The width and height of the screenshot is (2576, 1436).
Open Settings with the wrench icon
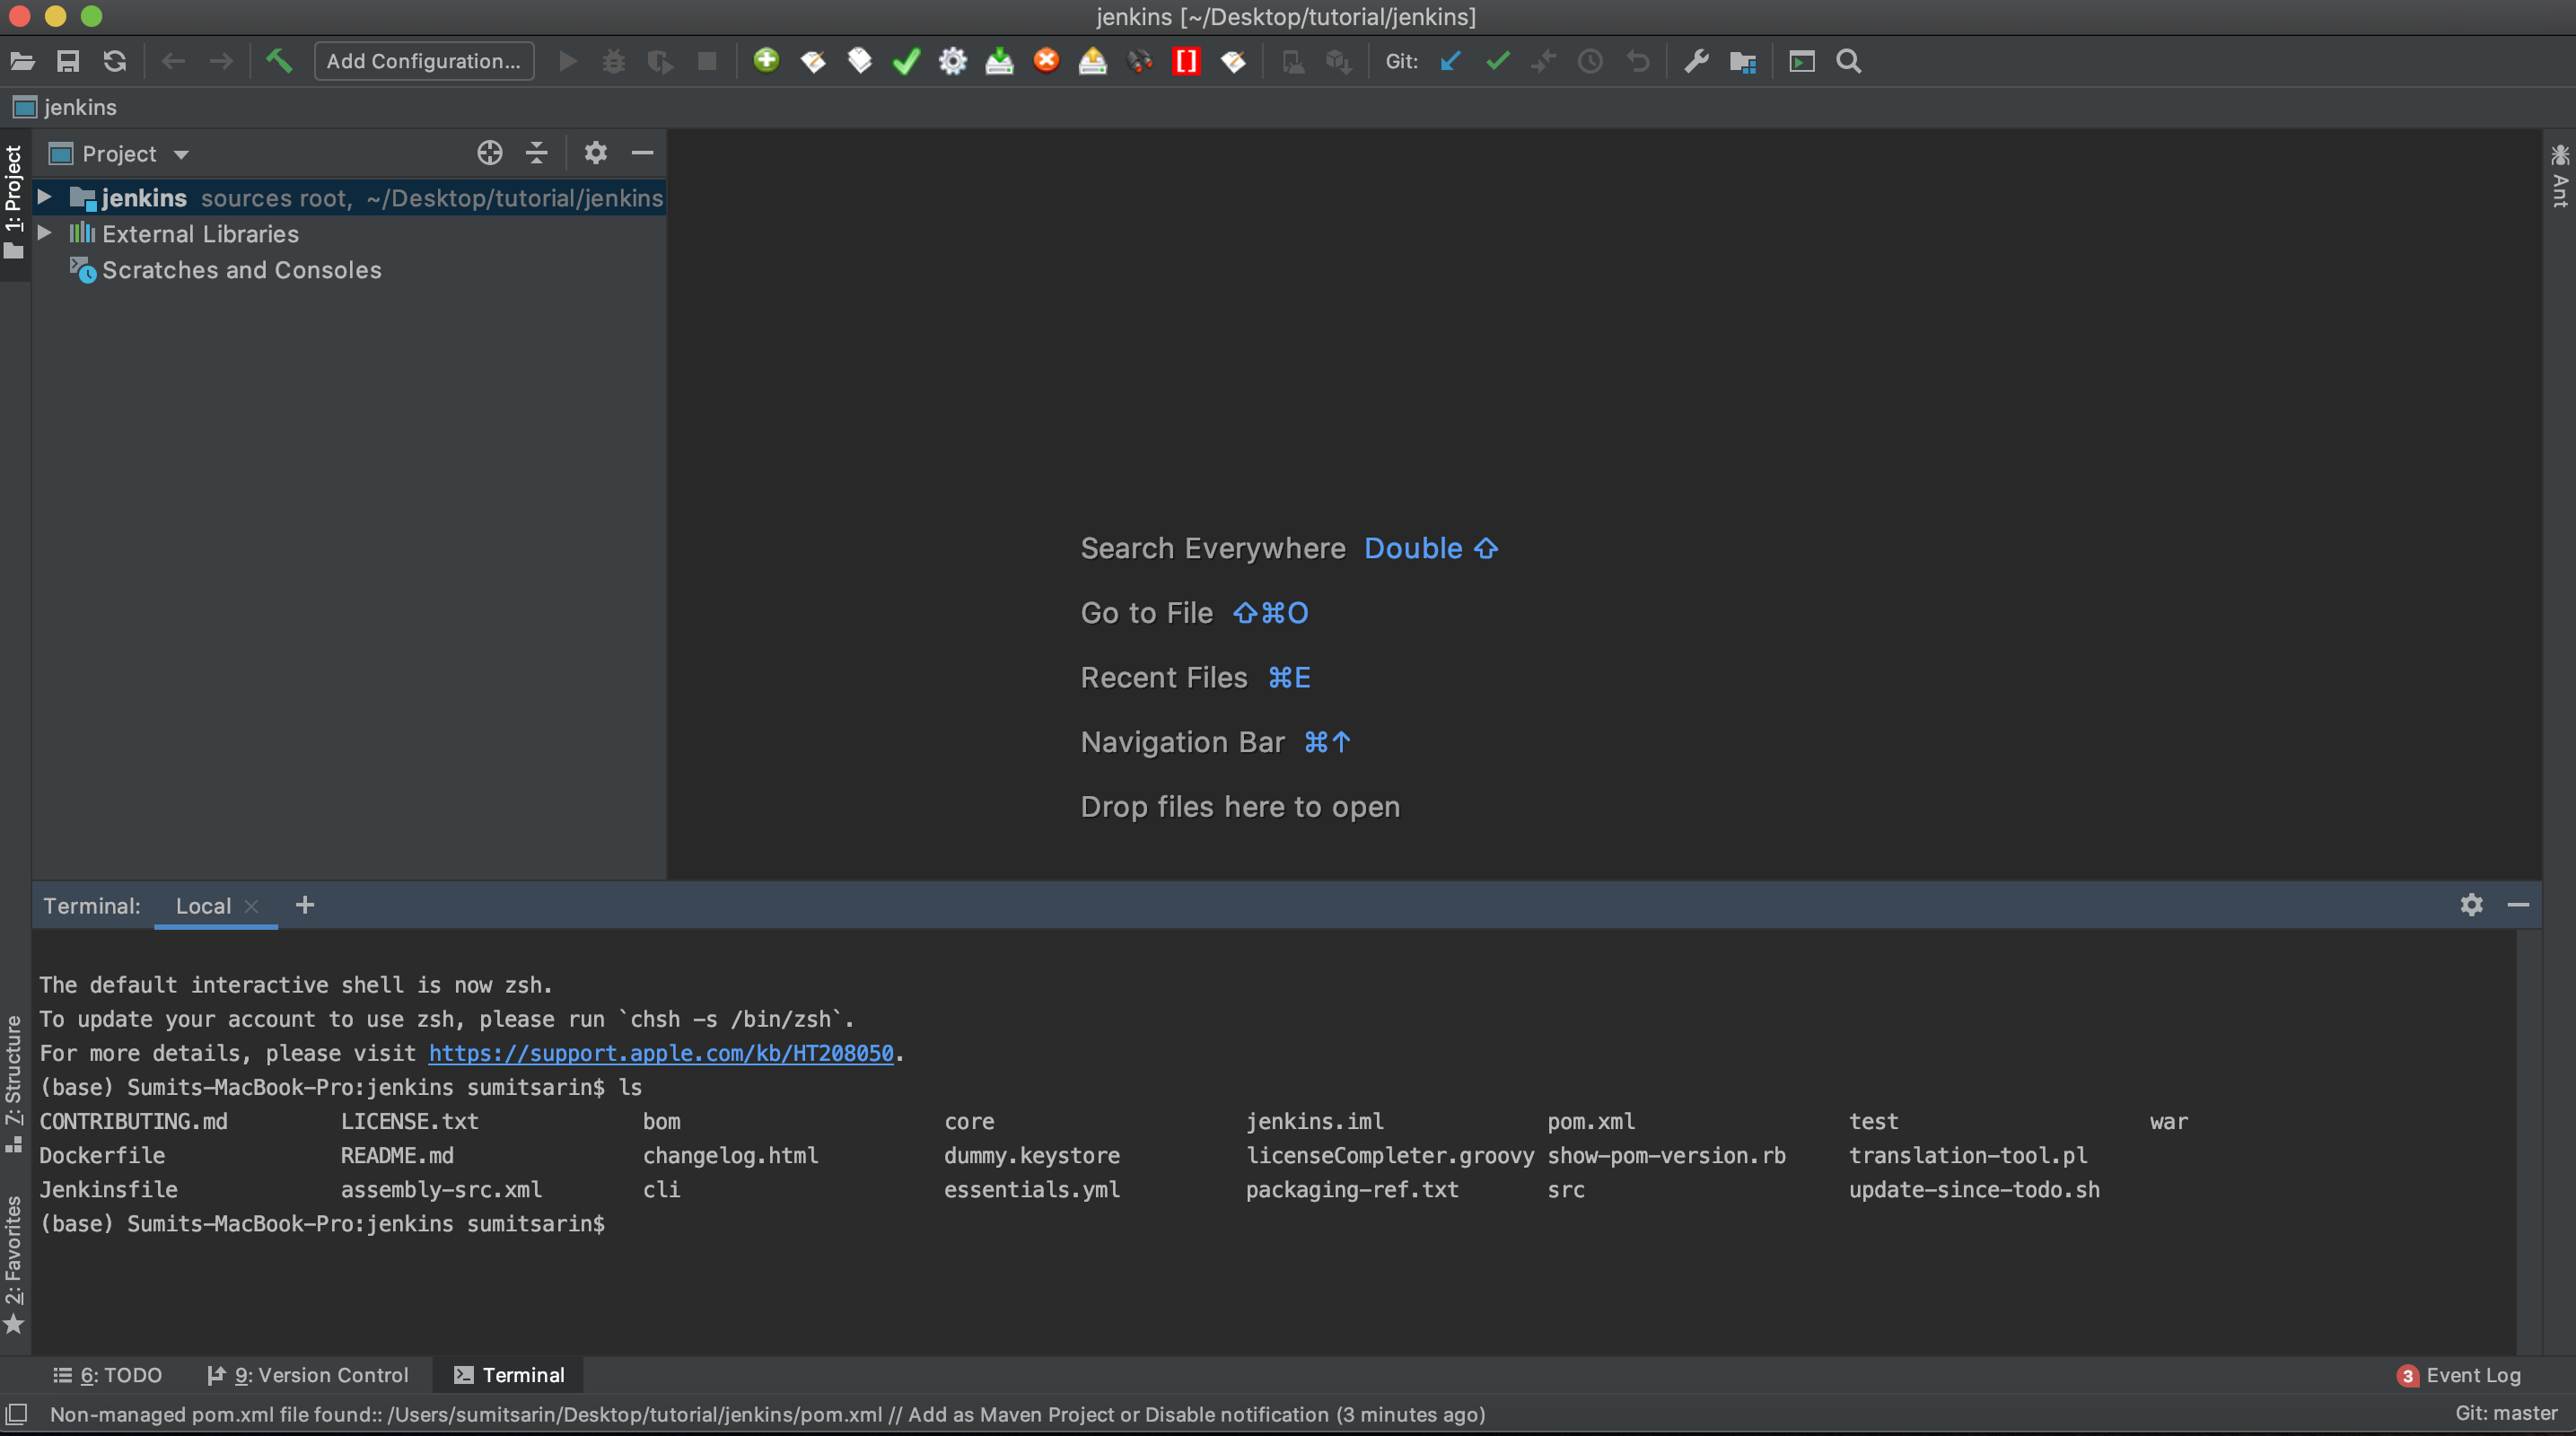click(1696, 61)
